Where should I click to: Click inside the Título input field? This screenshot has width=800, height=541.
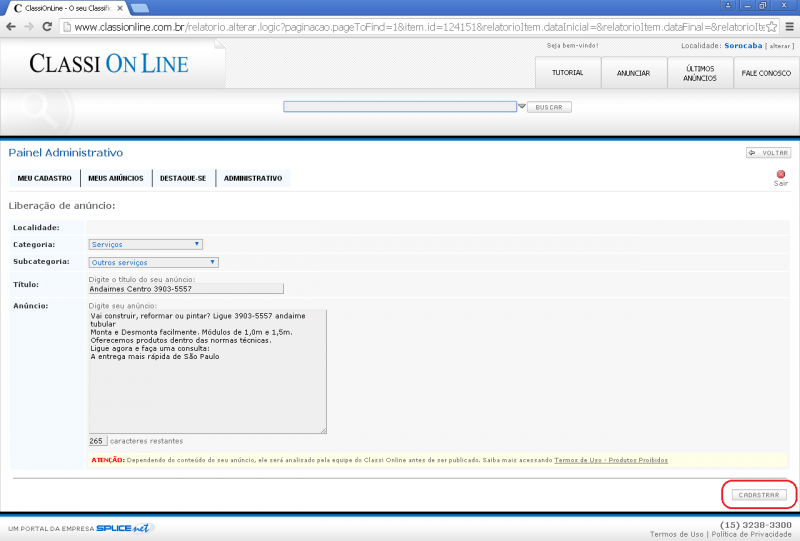186,289
